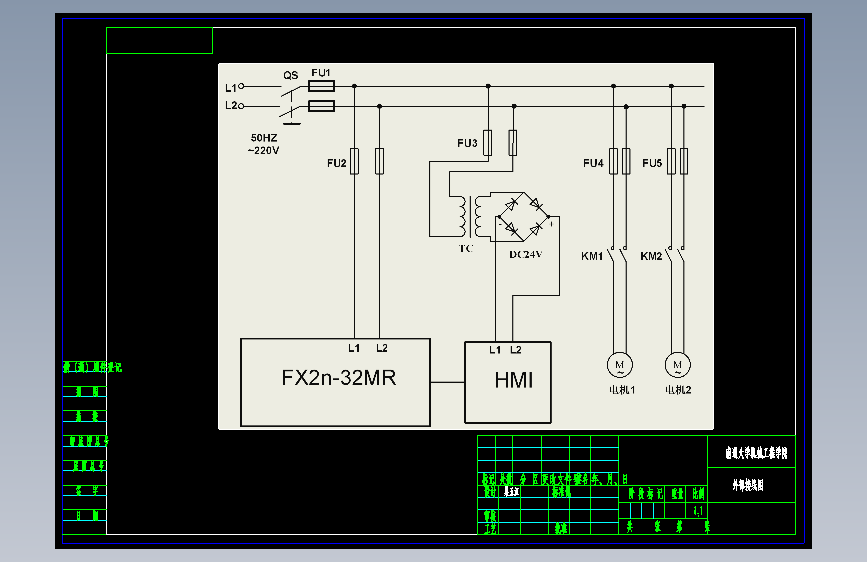This screenshot has height=562, width=867.
Task: Click the L2 terminal inside the HMI block
Action: (x=515, y=350)
